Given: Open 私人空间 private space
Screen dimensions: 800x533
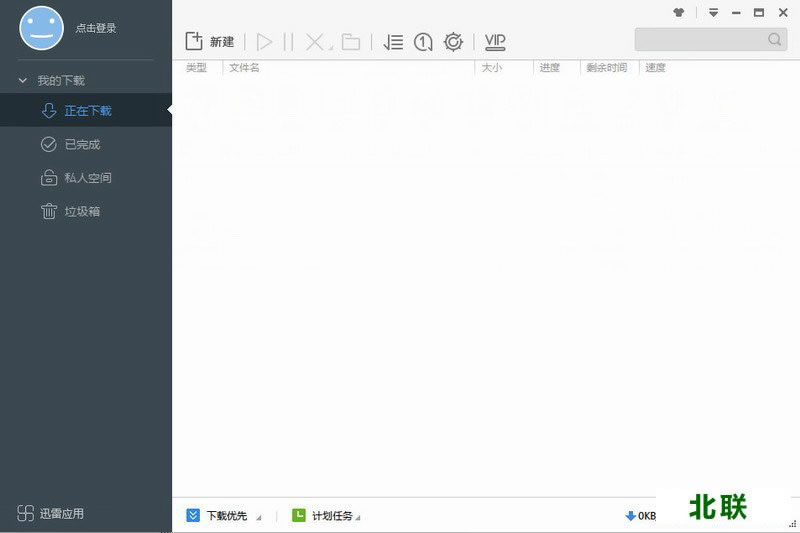Looking at the screenshot, I should 87,178.
